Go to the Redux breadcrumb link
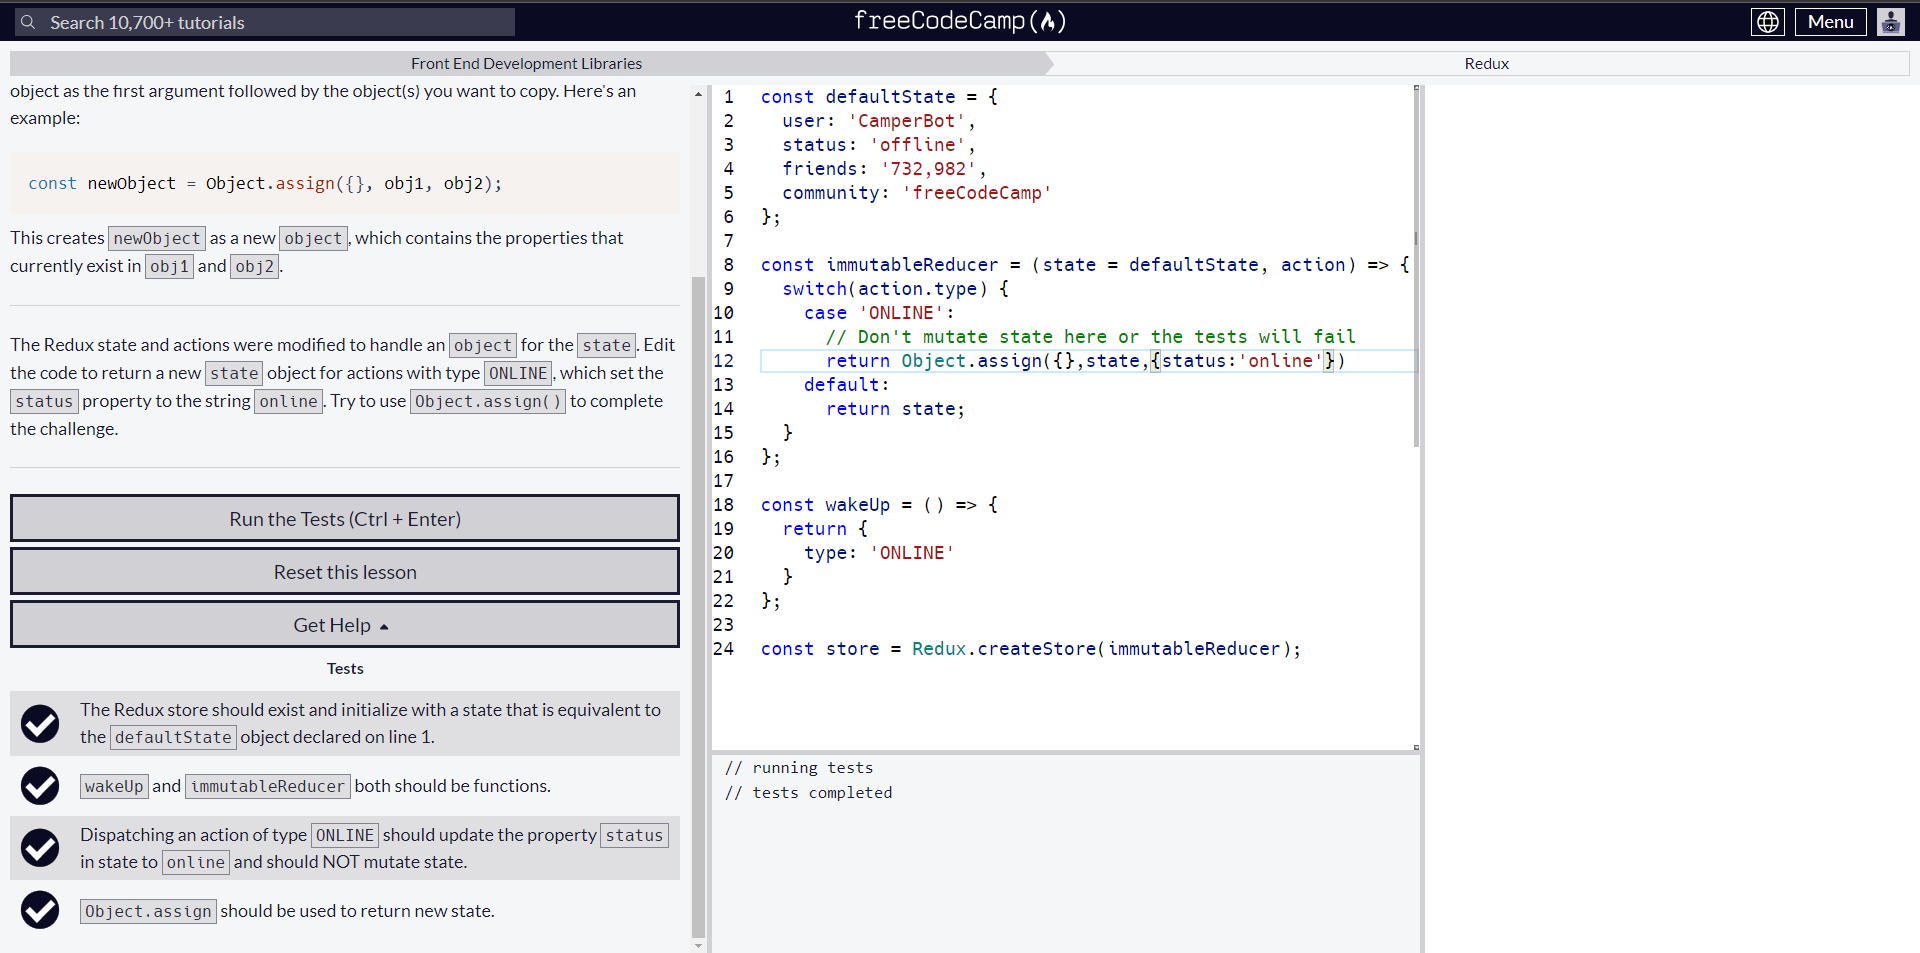The width and height of the screenshot is (1920, 953). [x=1486, y=63]
